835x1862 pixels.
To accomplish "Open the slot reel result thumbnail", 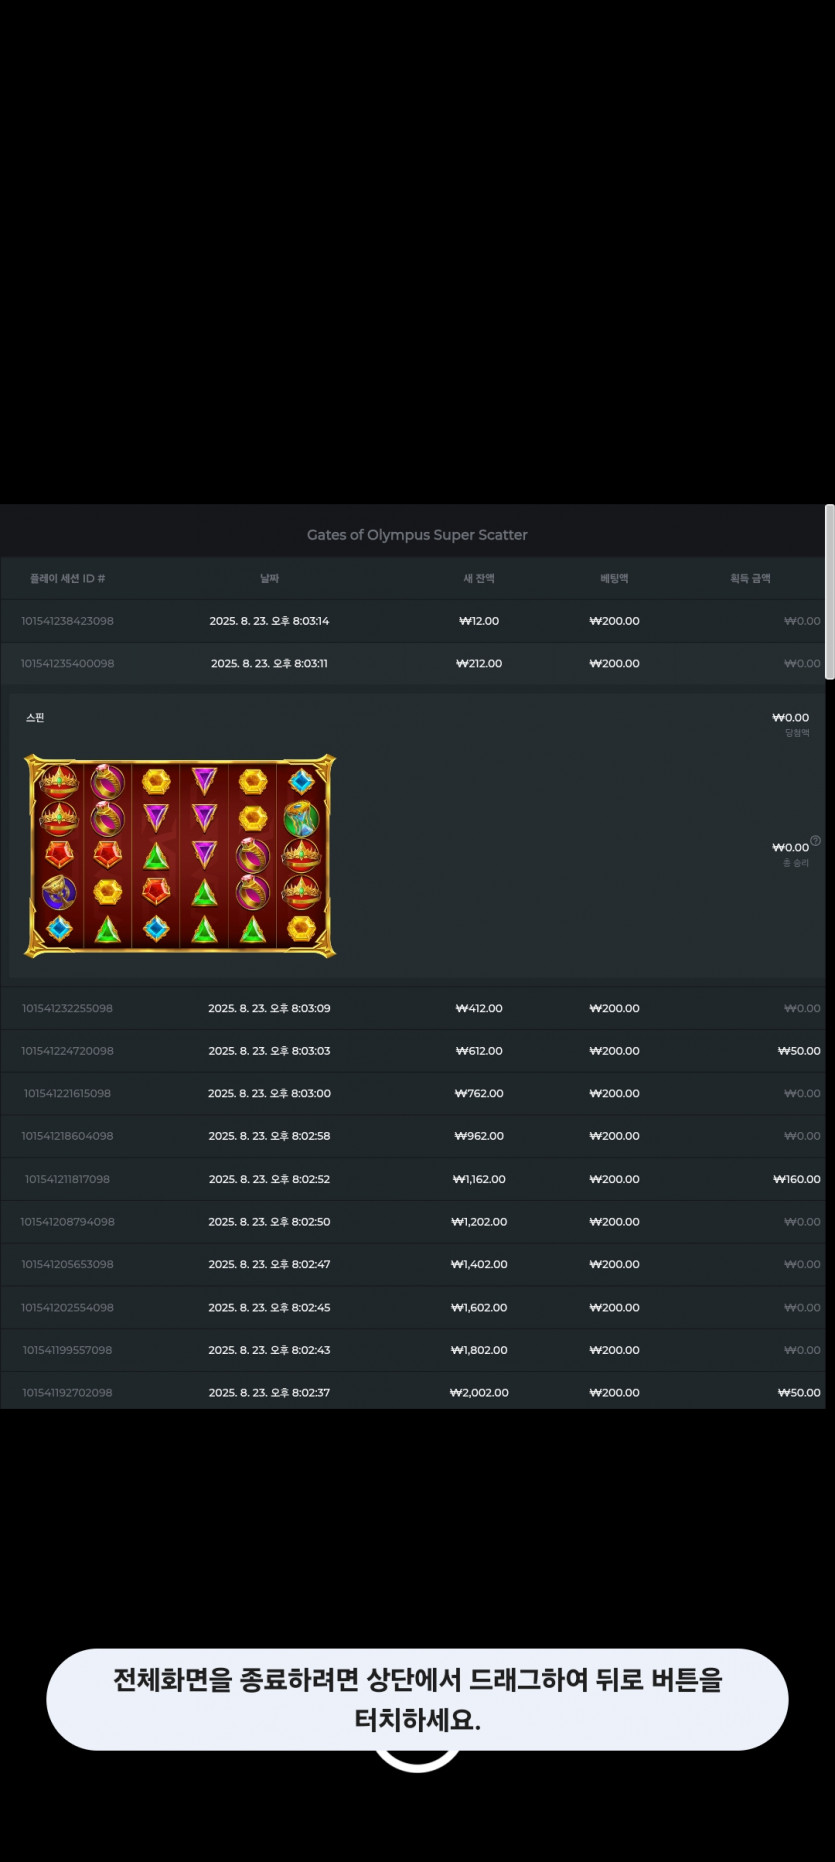I will click(180, 856).
